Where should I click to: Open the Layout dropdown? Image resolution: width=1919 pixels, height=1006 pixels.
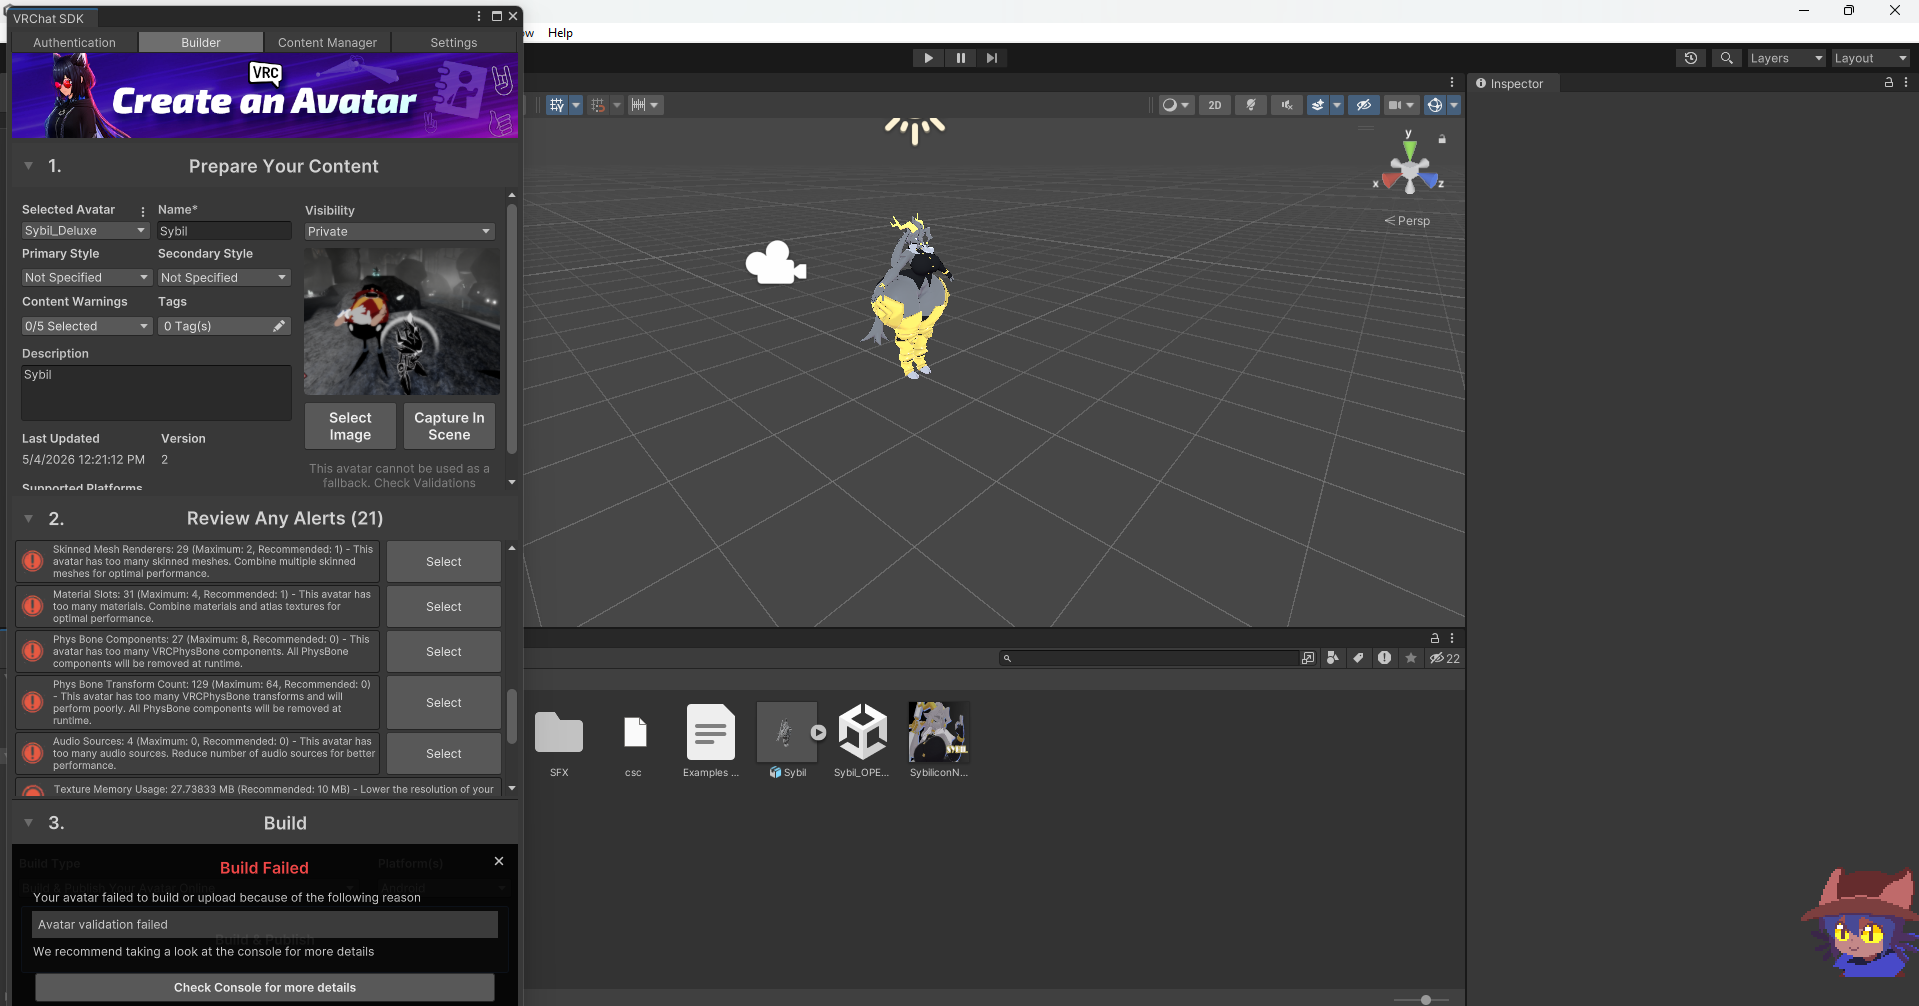click(x=1869, y=58)
